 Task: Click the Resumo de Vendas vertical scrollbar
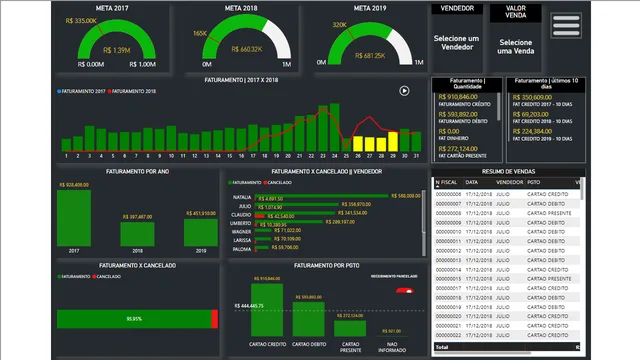(582, 189)
